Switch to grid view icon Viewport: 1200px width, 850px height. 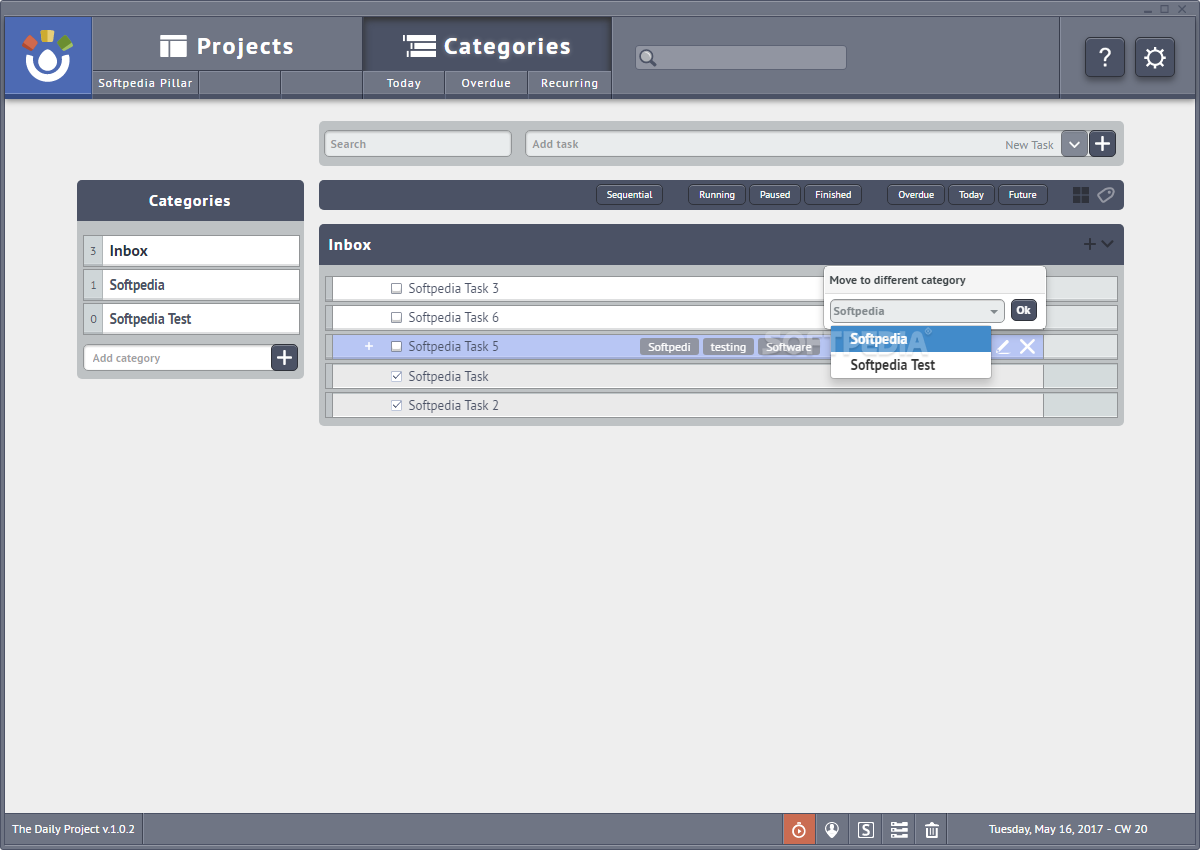tap(1081, 195)
